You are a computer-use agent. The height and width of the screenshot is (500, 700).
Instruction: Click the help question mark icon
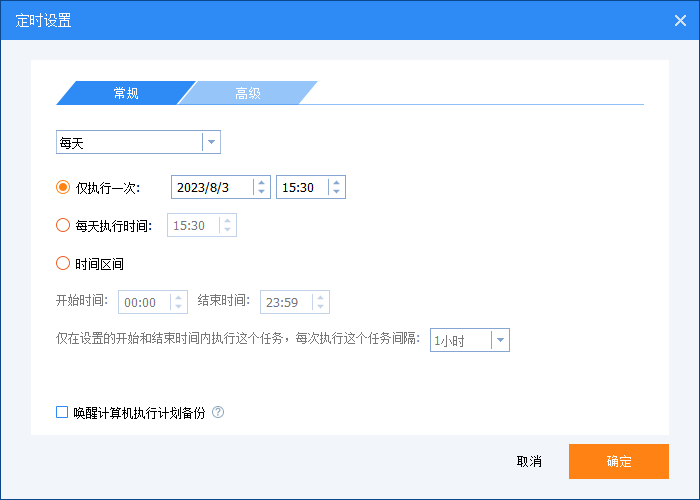point(218,412)
